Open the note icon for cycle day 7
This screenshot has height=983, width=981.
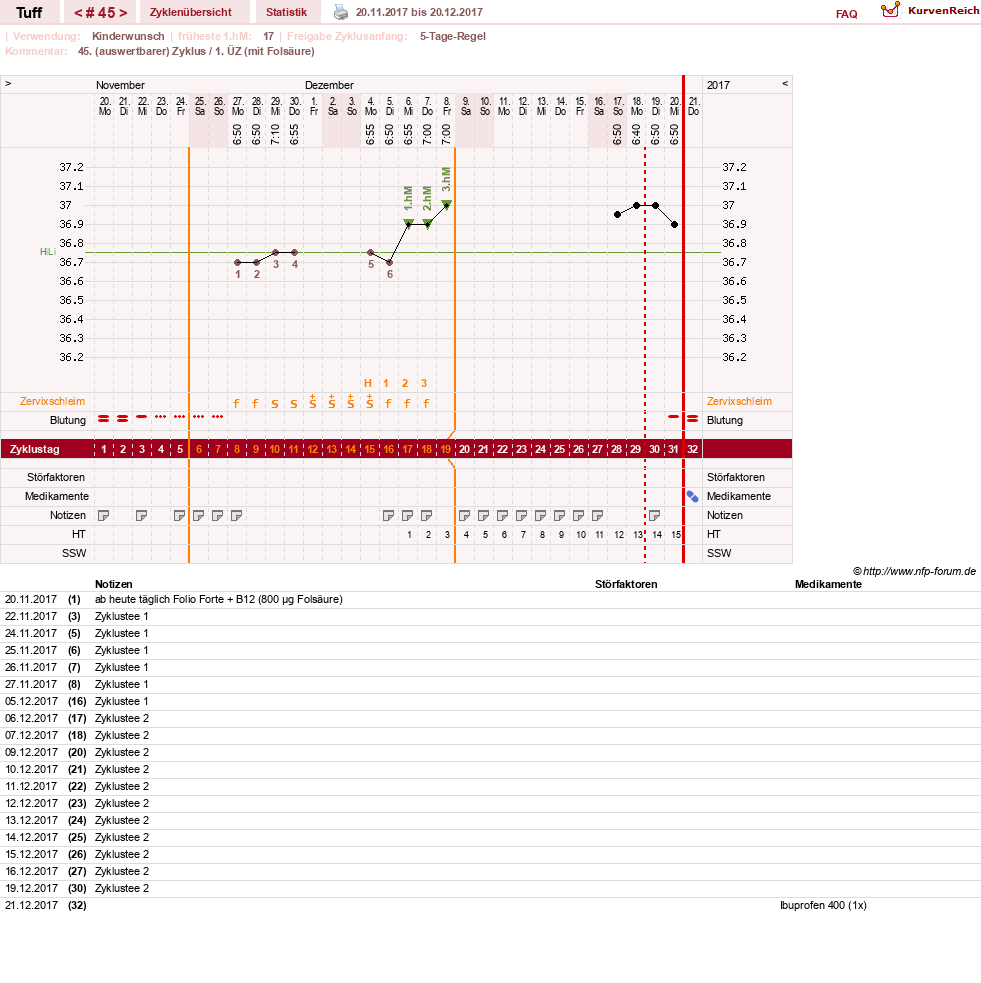pyautogui.click(x=218, y=515)
